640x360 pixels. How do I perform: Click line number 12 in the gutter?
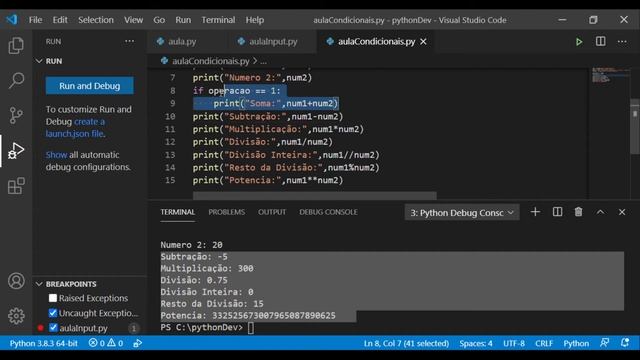tap(170, 142)
